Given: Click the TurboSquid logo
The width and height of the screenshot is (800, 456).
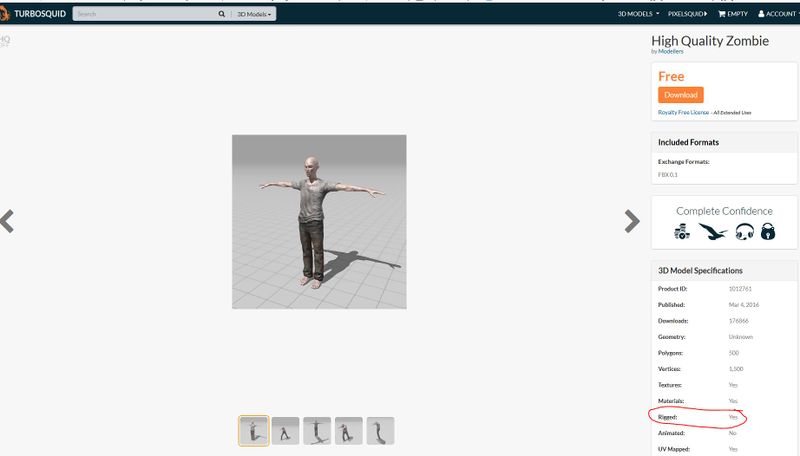Looking at the screenshot, I should [34, 14].
